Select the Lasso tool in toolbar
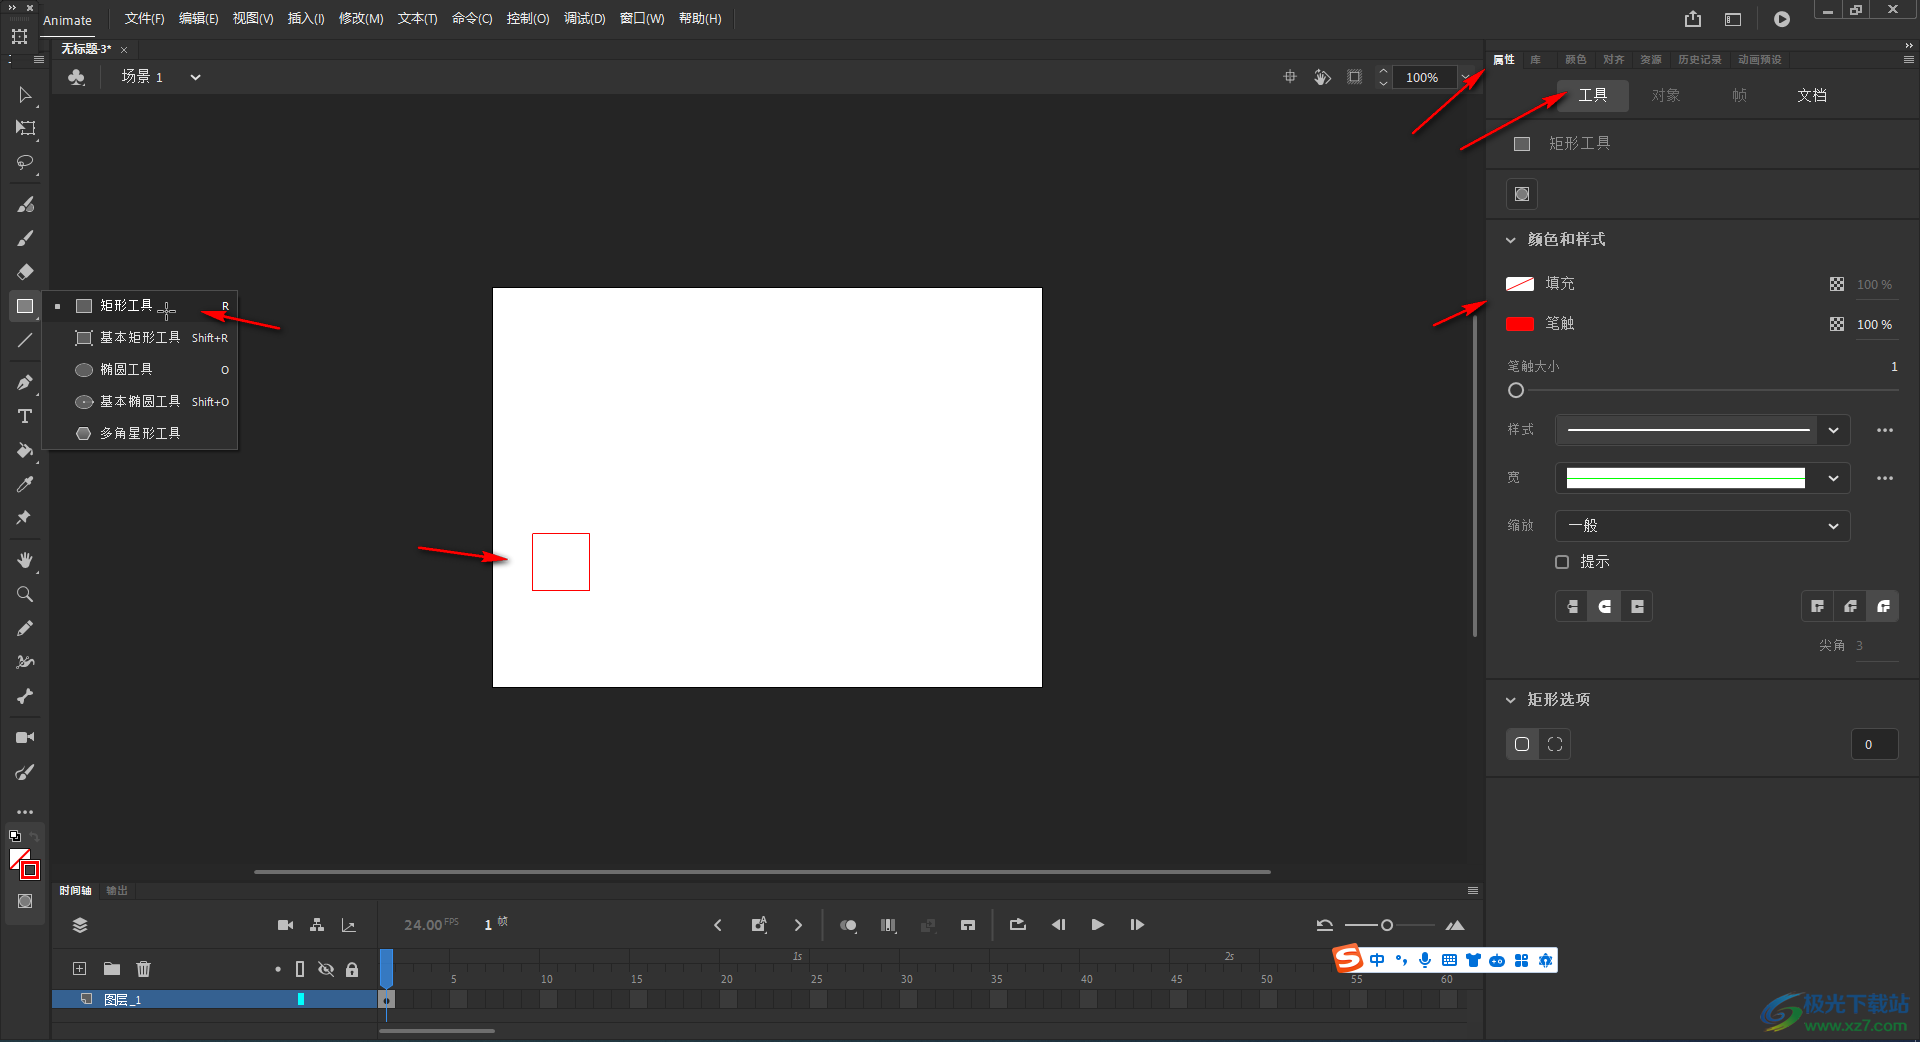 (25, 162)
